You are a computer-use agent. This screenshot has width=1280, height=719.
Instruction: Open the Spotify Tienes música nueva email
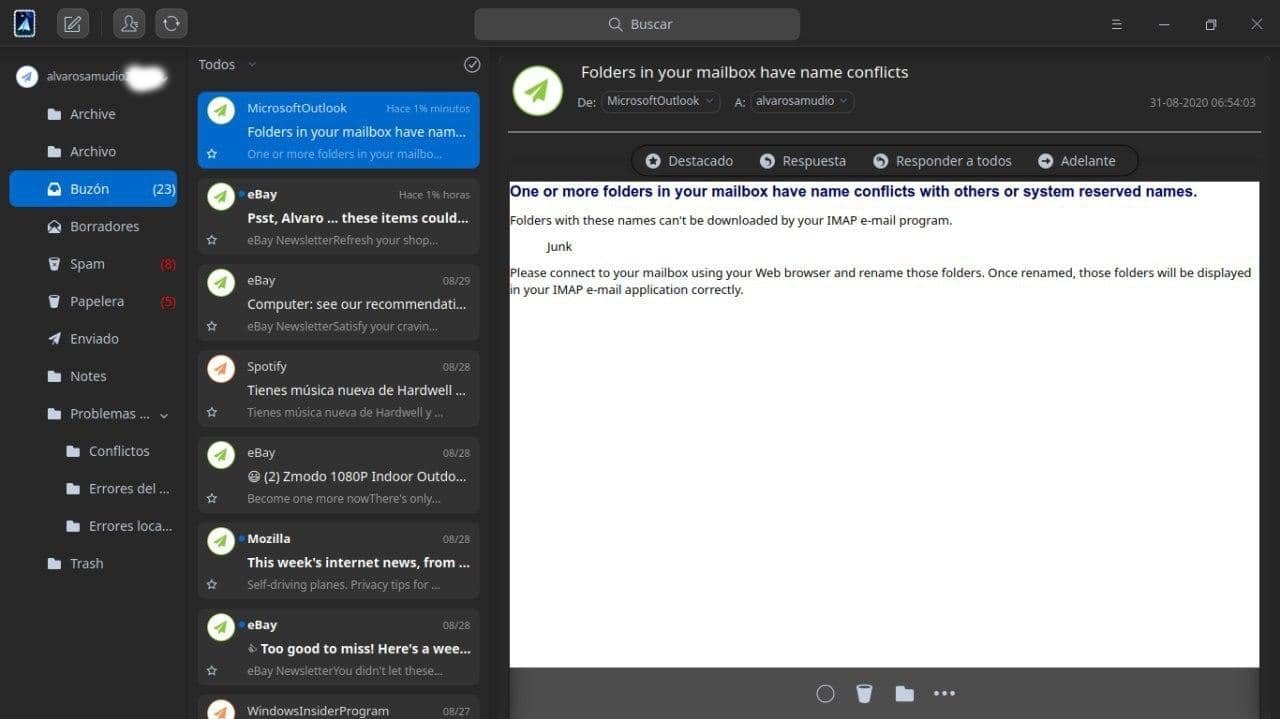pyautogui.click(x=338, y=388)
